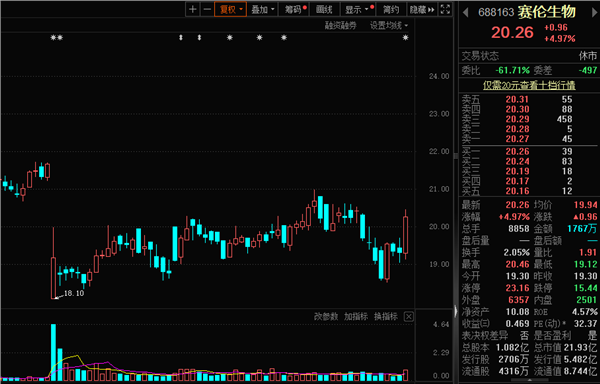
Task: Open the 复权 dropdown
Action: coord(230,10)
